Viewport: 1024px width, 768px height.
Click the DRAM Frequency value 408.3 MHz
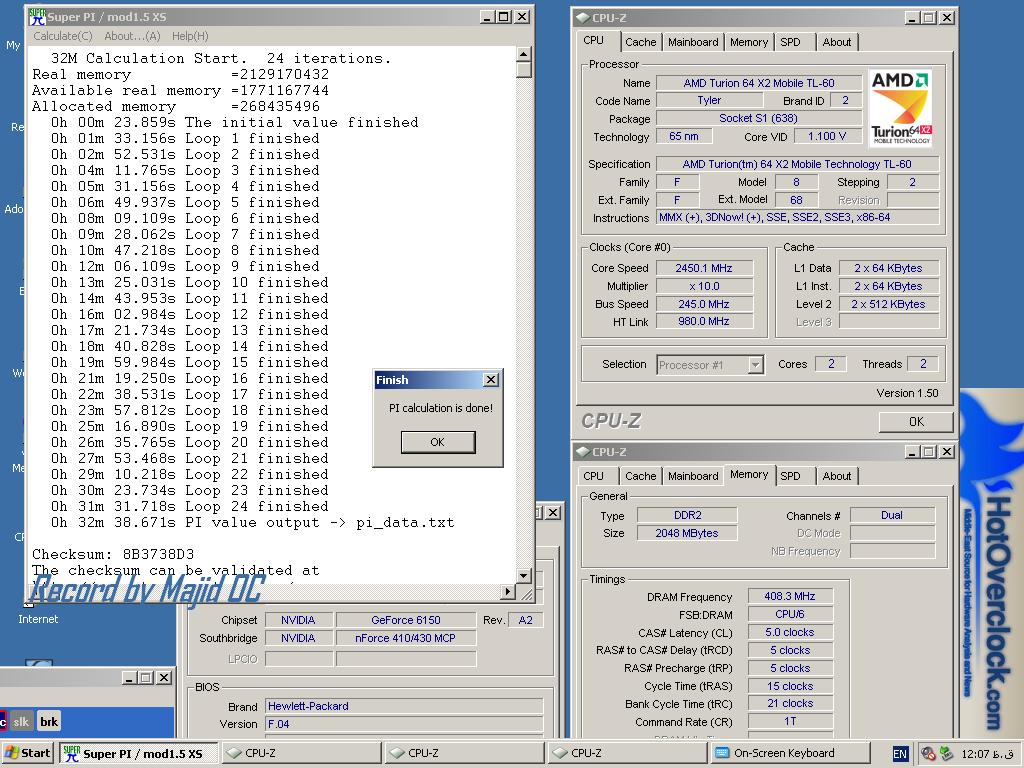point(790,596)
